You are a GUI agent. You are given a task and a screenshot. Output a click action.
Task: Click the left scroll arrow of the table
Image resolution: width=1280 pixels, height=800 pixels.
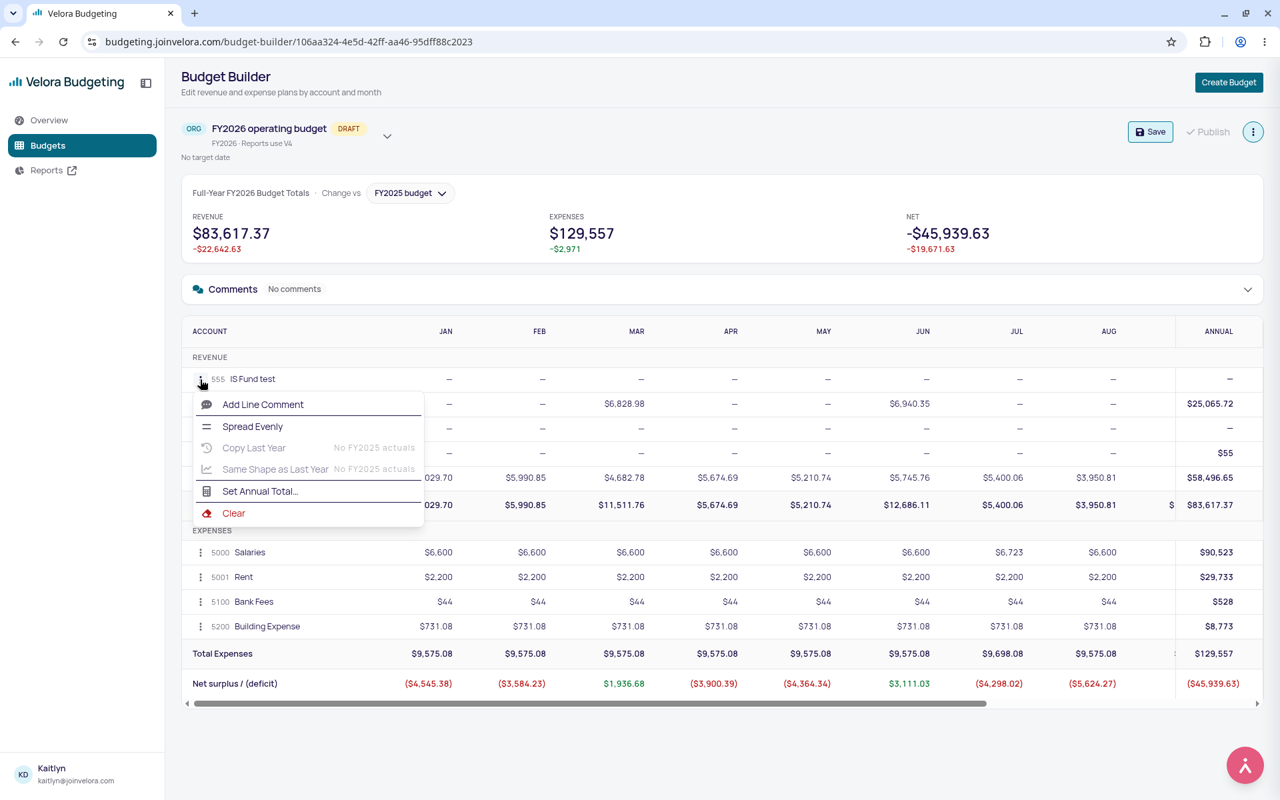point(187,704)
